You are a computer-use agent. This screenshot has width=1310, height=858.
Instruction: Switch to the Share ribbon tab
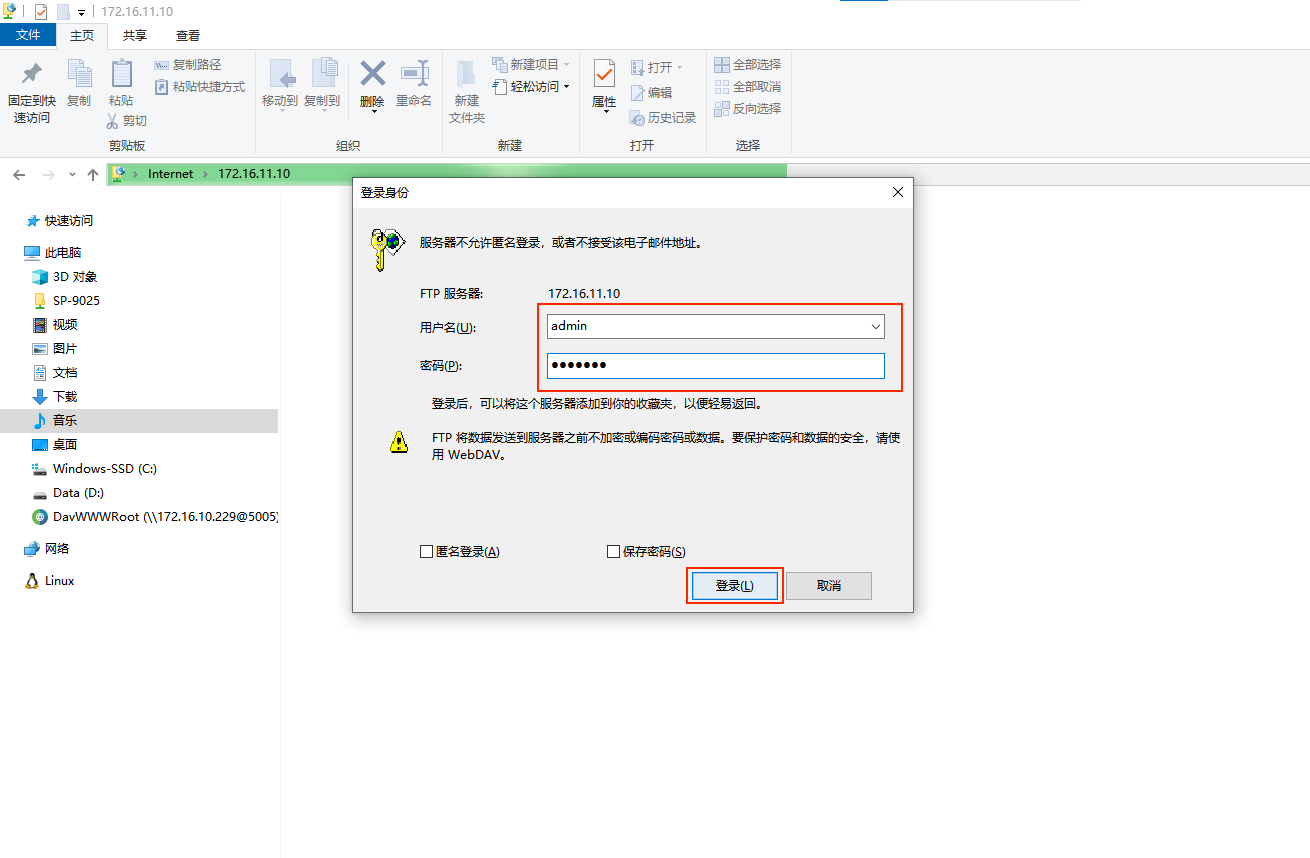click(x=135, y=36)
